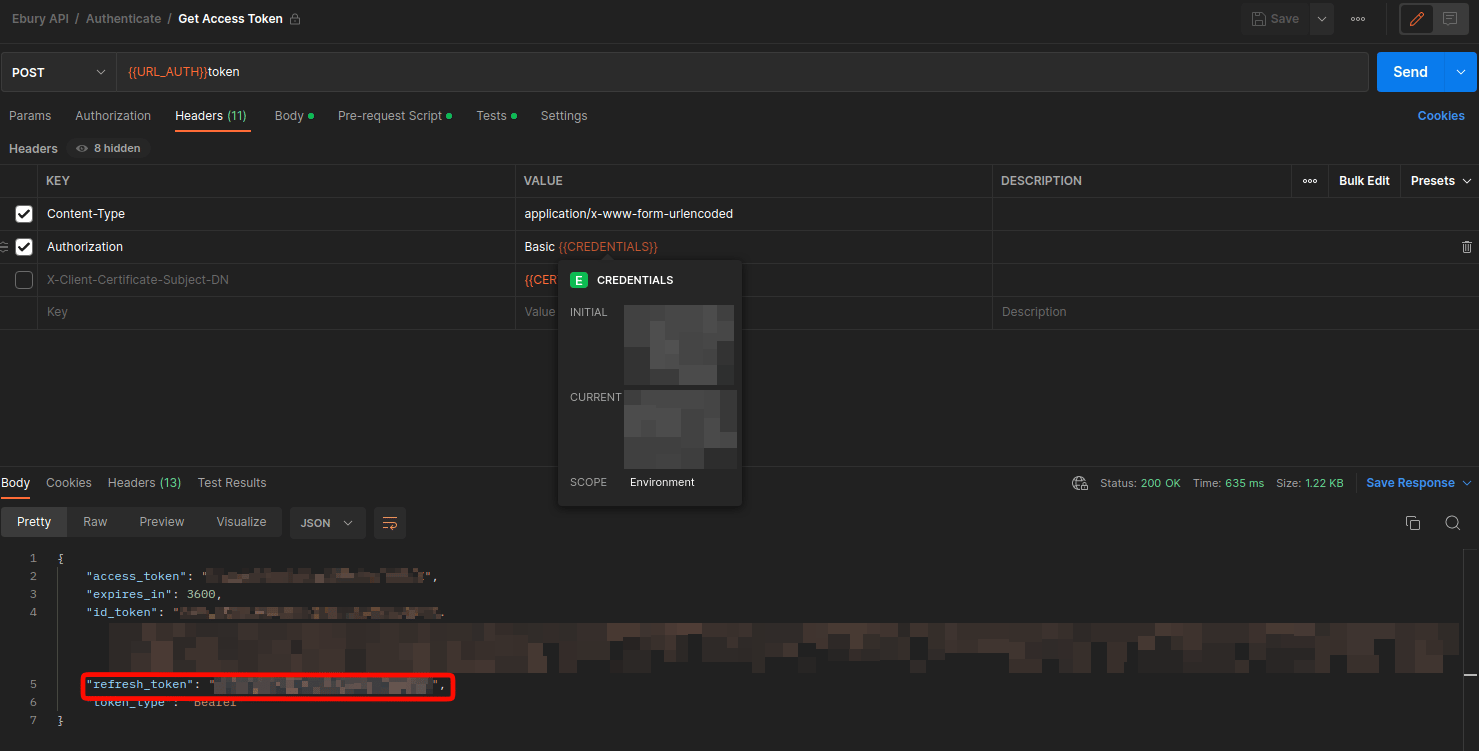Send the request
1479x751 pixels.
coord(1410,72)
